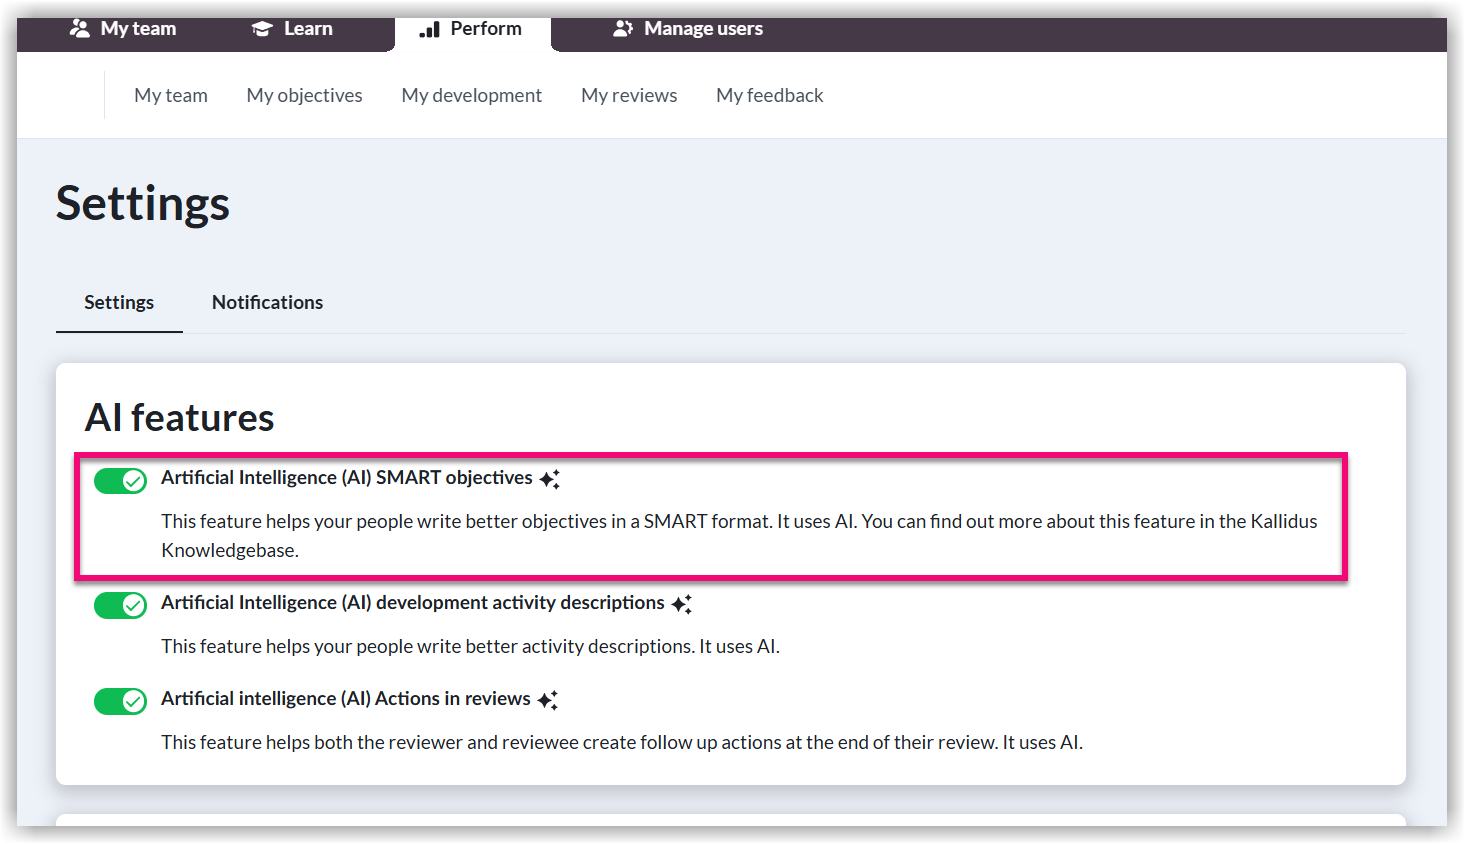Screen dimensions: 1465x844
Task: Go to My objectives
Action: tap(304, 95)
